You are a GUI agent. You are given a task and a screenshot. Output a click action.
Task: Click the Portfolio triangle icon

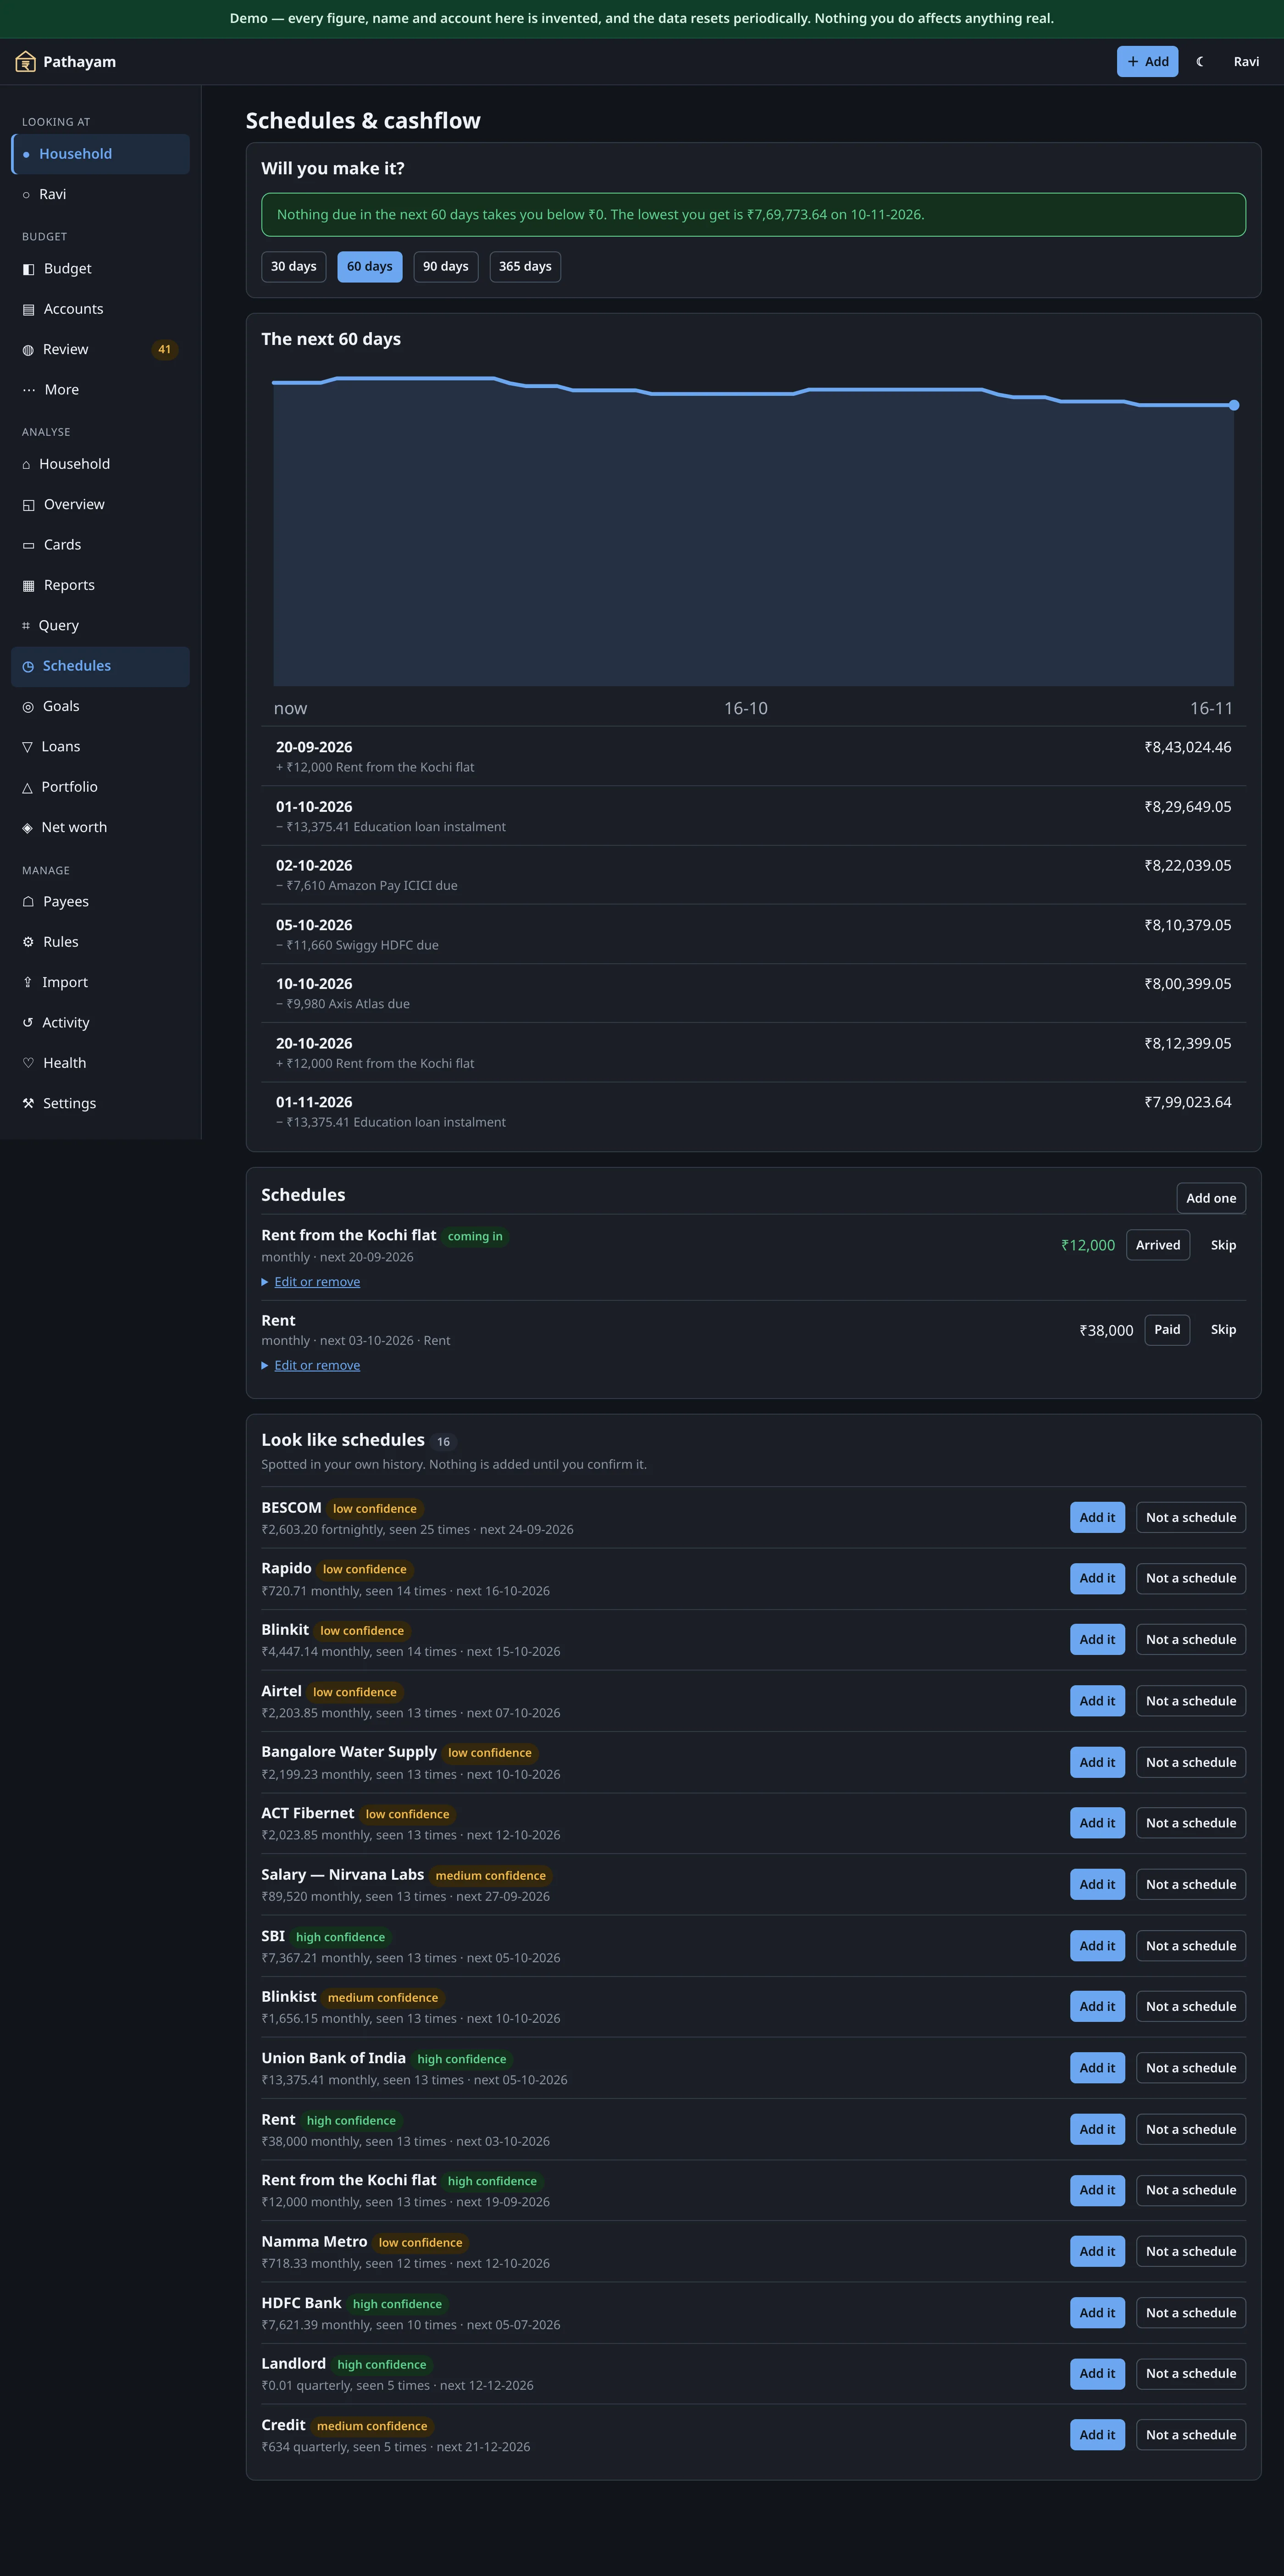tap(27, 788)
